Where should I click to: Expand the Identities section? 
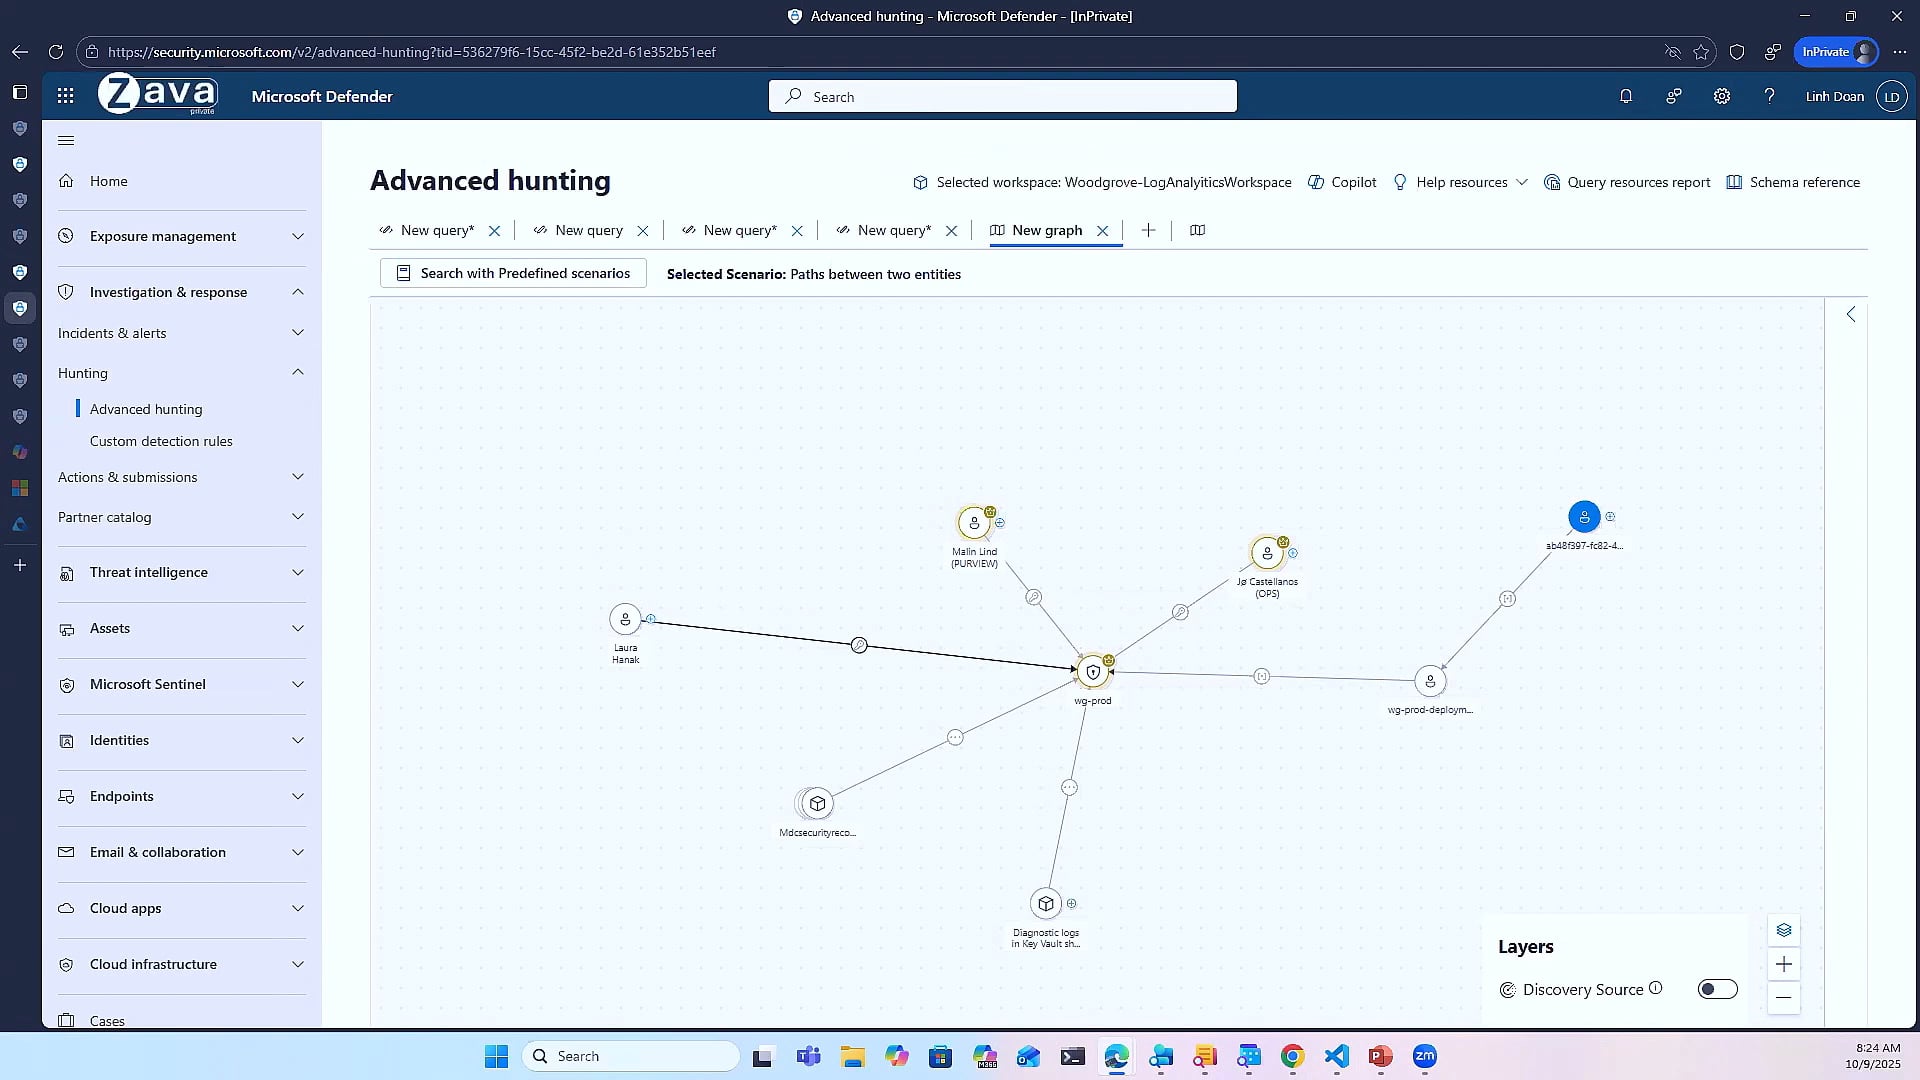pos(297,740)
